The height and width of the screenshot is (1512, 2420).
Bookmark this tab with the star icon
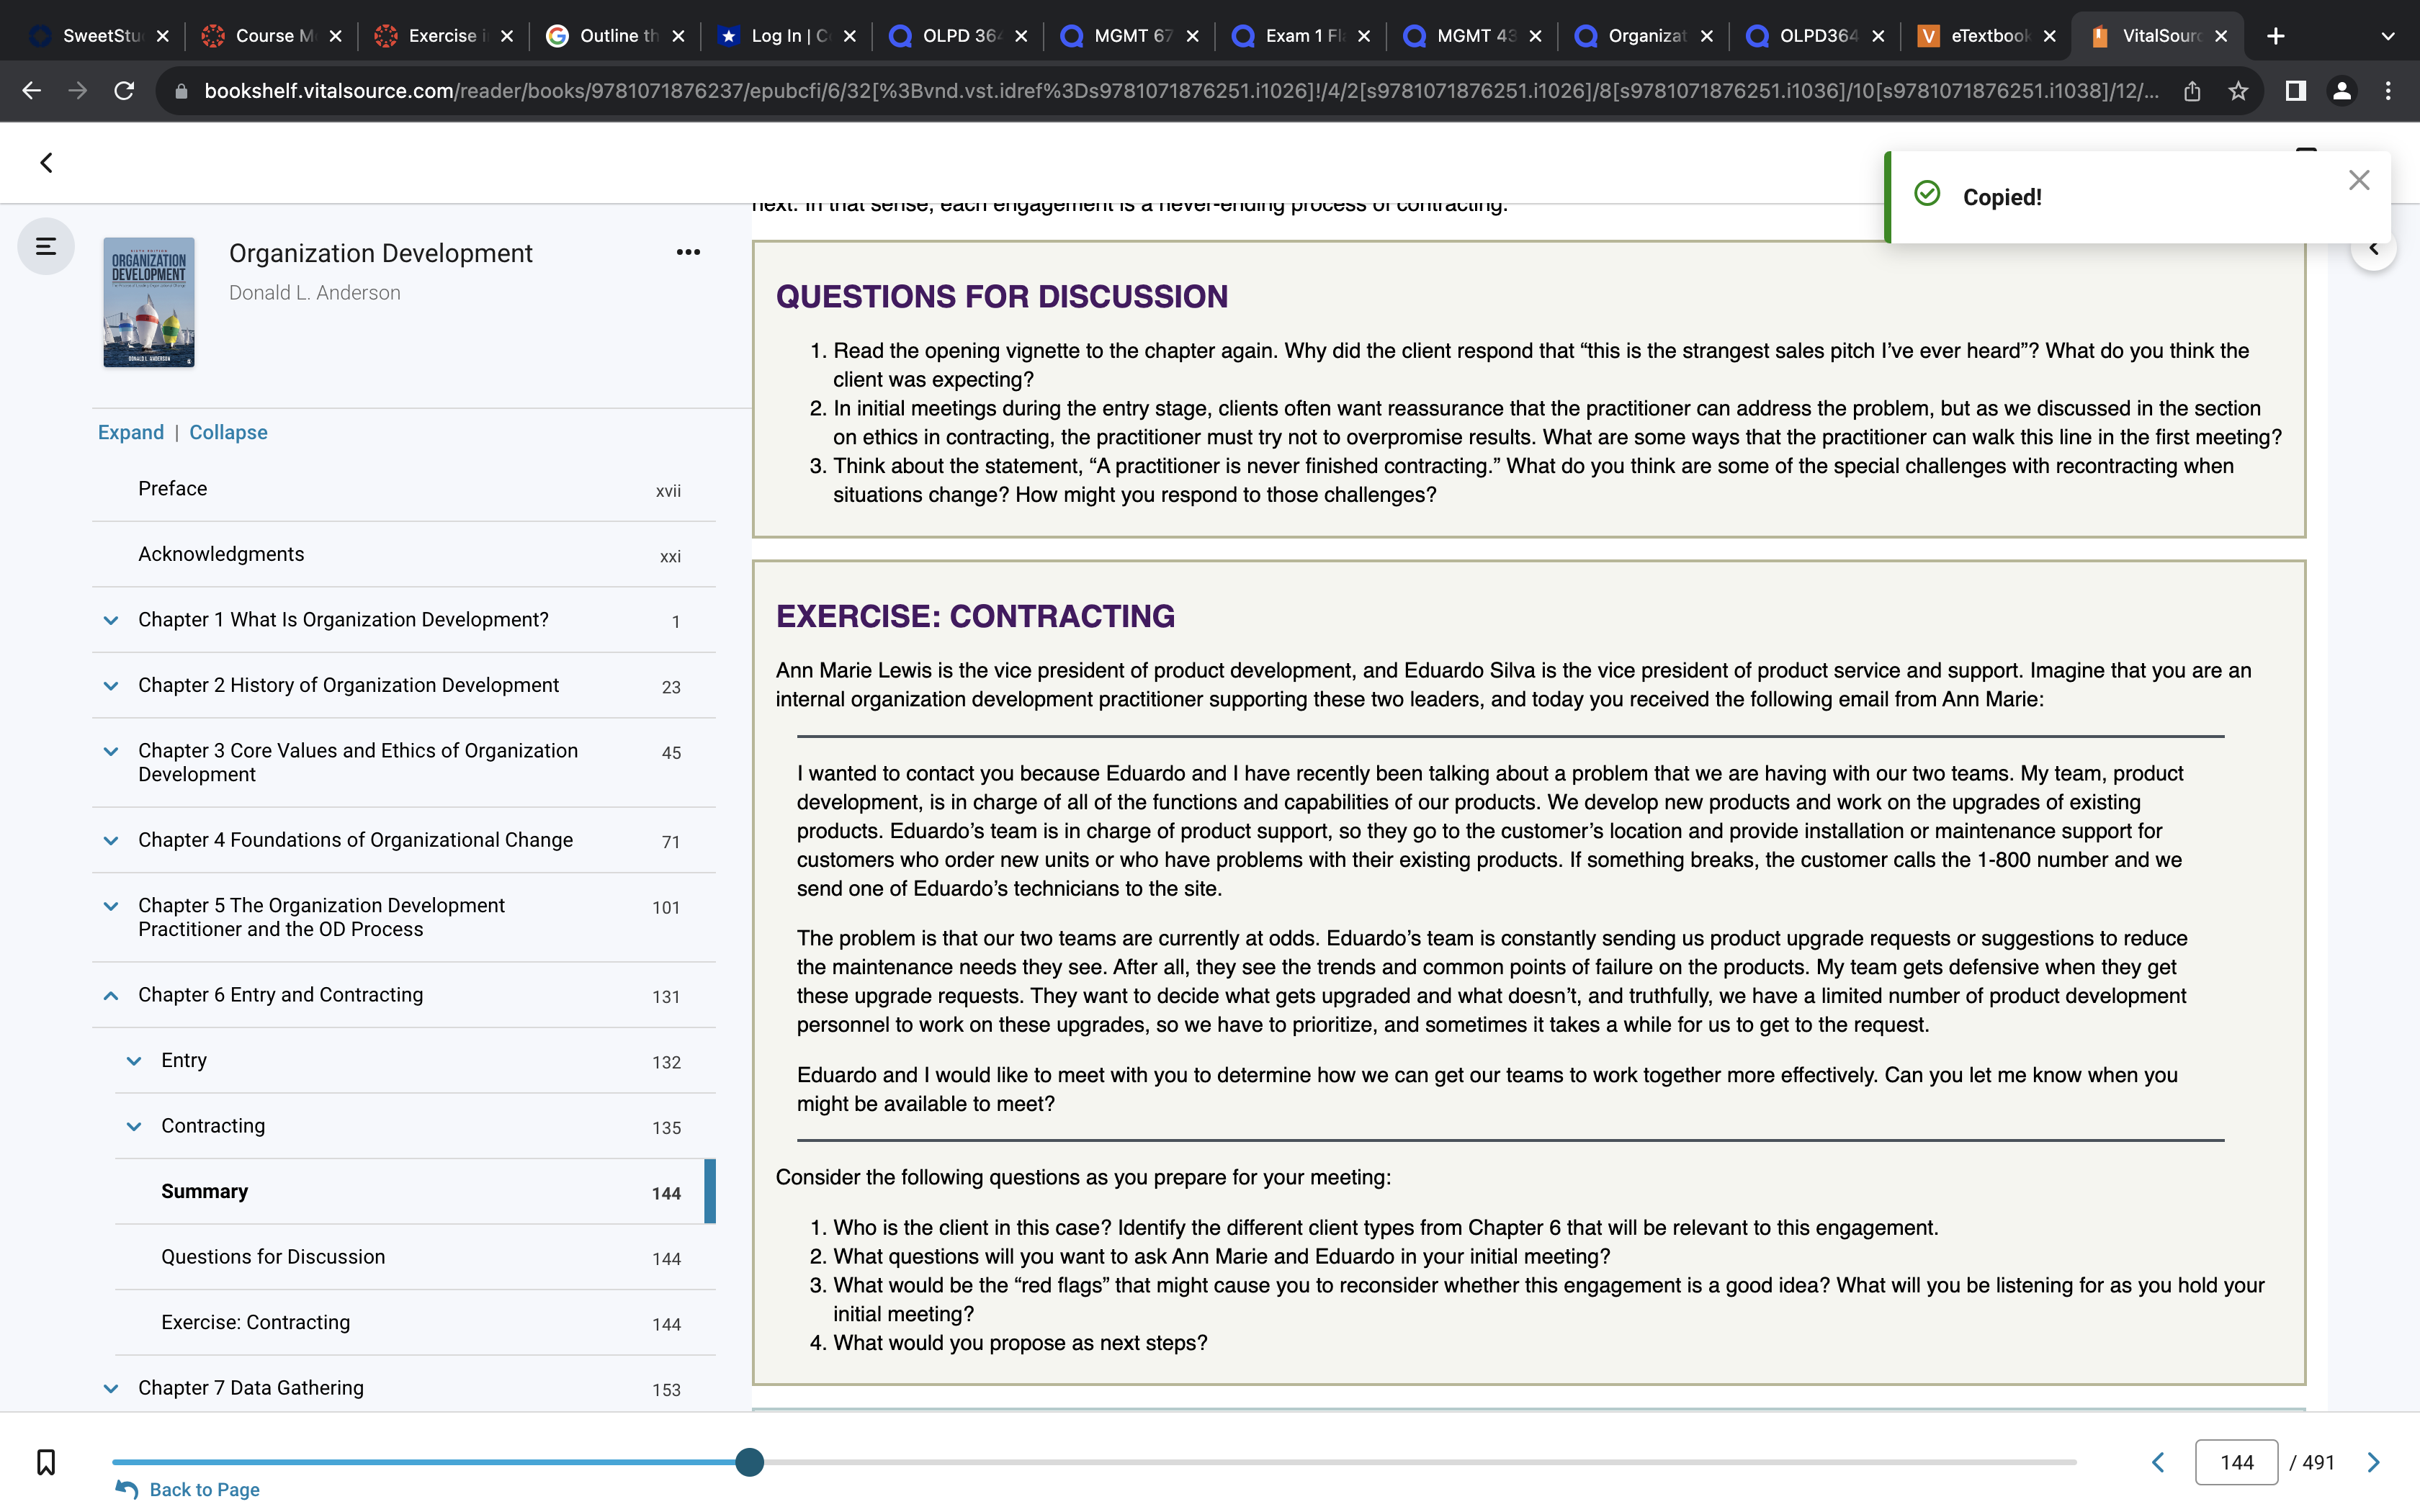click(2238, 91)
